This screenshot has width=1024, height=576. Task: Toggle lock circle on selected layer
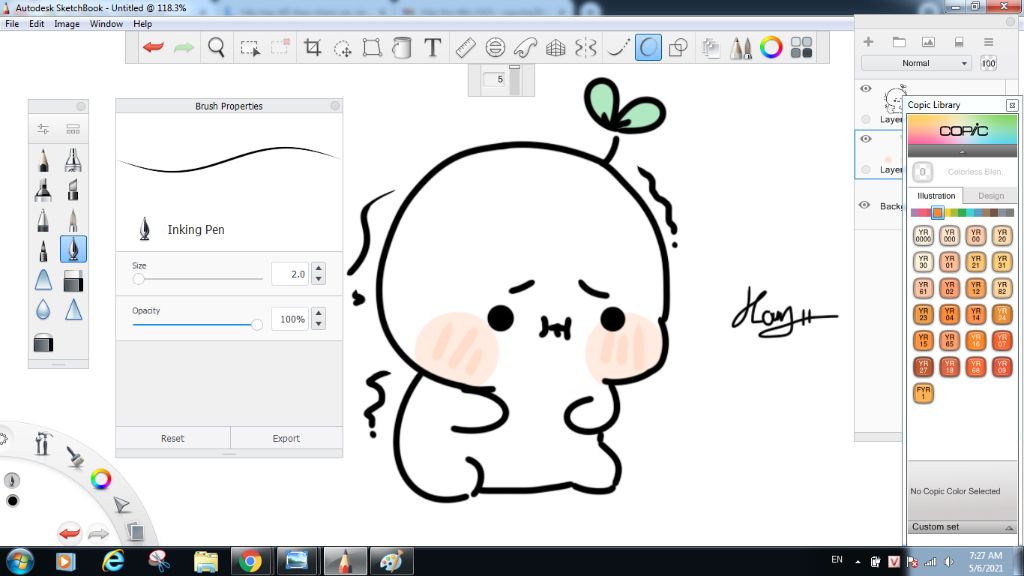click(866, 170)
